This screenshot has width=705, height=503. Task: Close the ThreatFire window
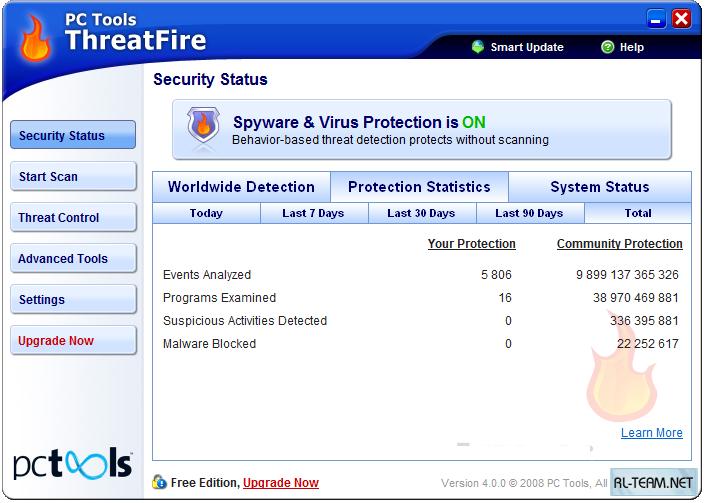pyautogui.click(x=682, y=18)
